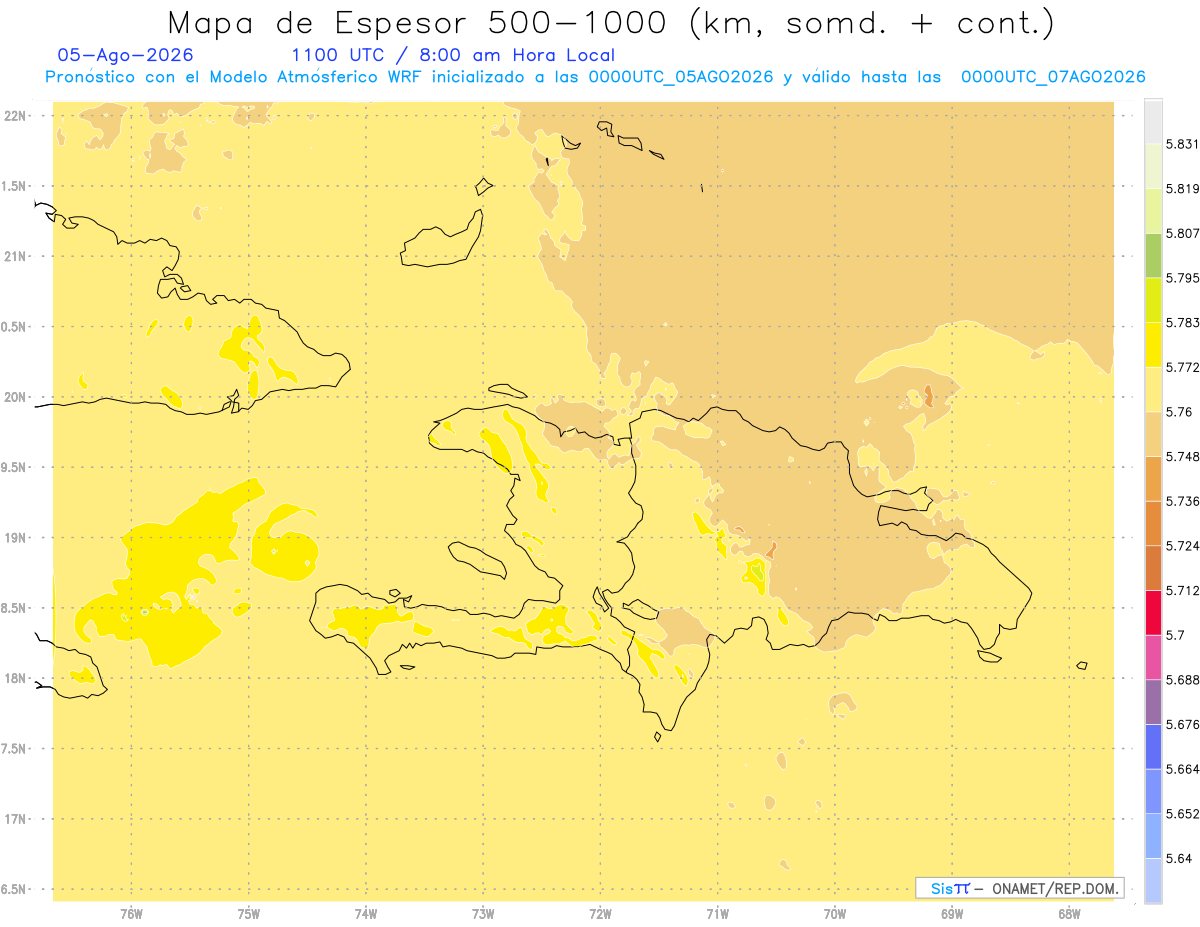Click the 1.5N axis label
Screen dimensions: 1200x927
tap(15, 186)
